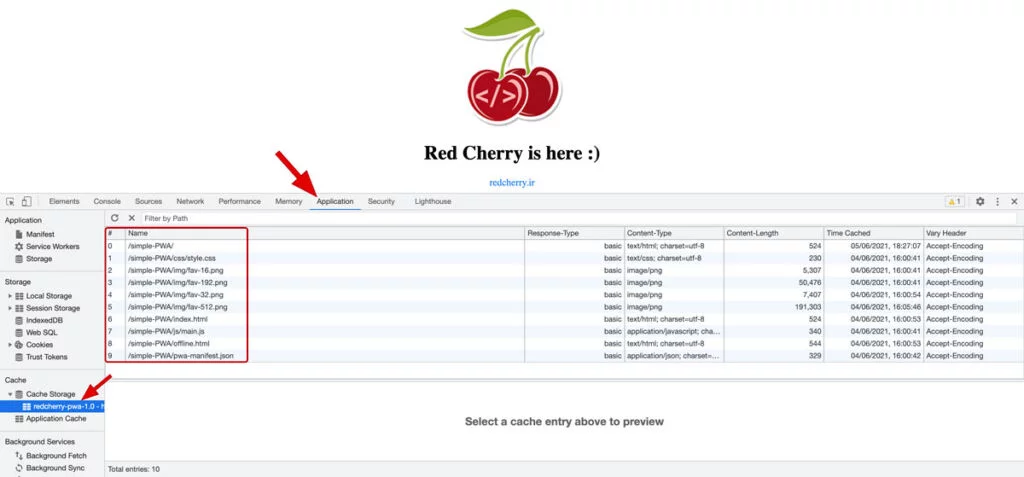The height and width of the screenshot is (477, 1024).
Task: Delete selected cache entry with X
Action: coord(131,218)
